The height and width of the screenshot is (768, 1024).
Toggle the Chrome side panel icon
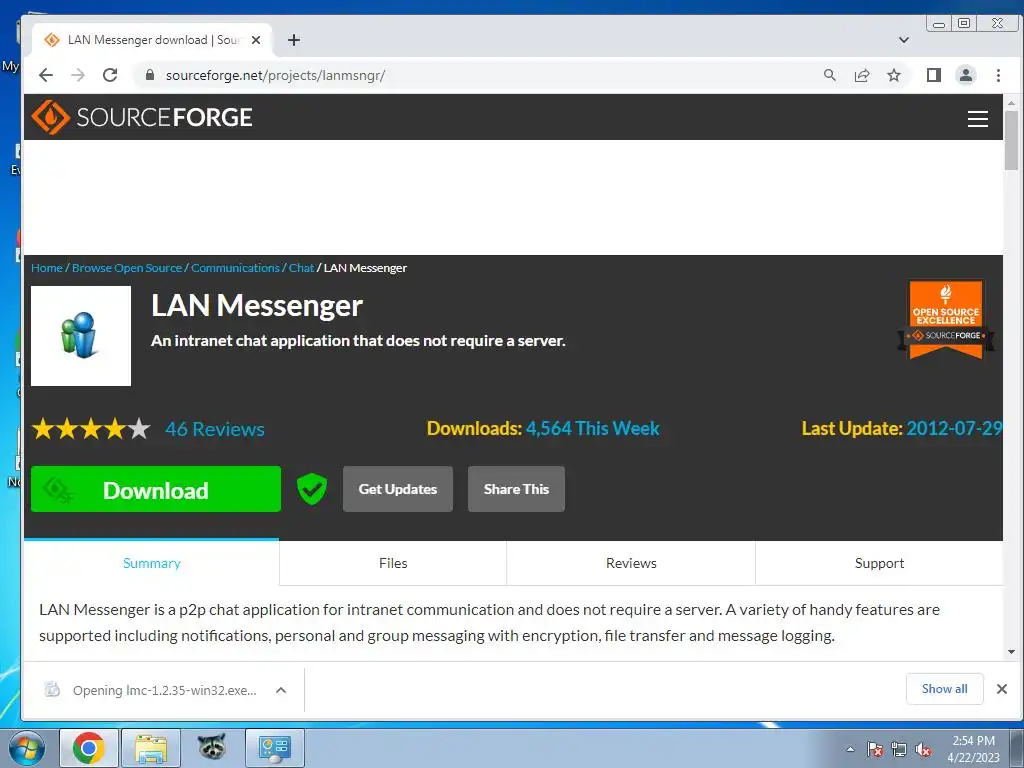click(934, 75)
